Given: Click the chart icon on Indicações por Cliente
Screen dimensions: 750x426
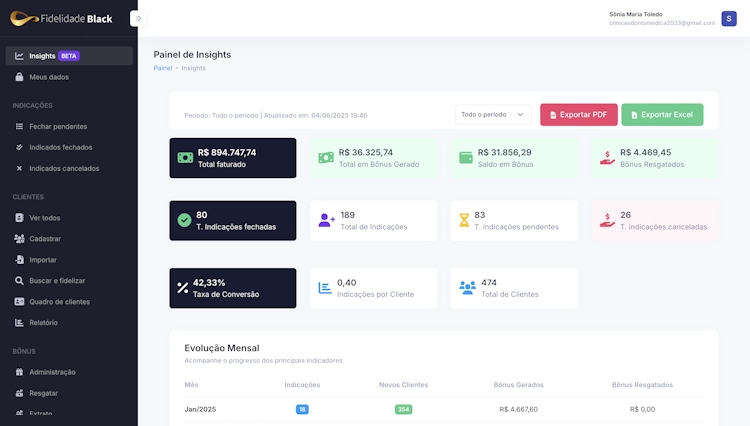Looking at the screenshot, I should pos(325,288).
